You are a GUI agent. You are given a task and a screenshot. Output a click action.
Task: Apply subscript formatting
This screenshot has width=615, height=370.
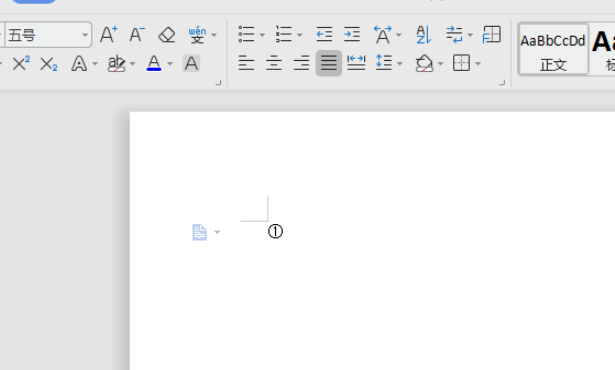tap(49, 64)
